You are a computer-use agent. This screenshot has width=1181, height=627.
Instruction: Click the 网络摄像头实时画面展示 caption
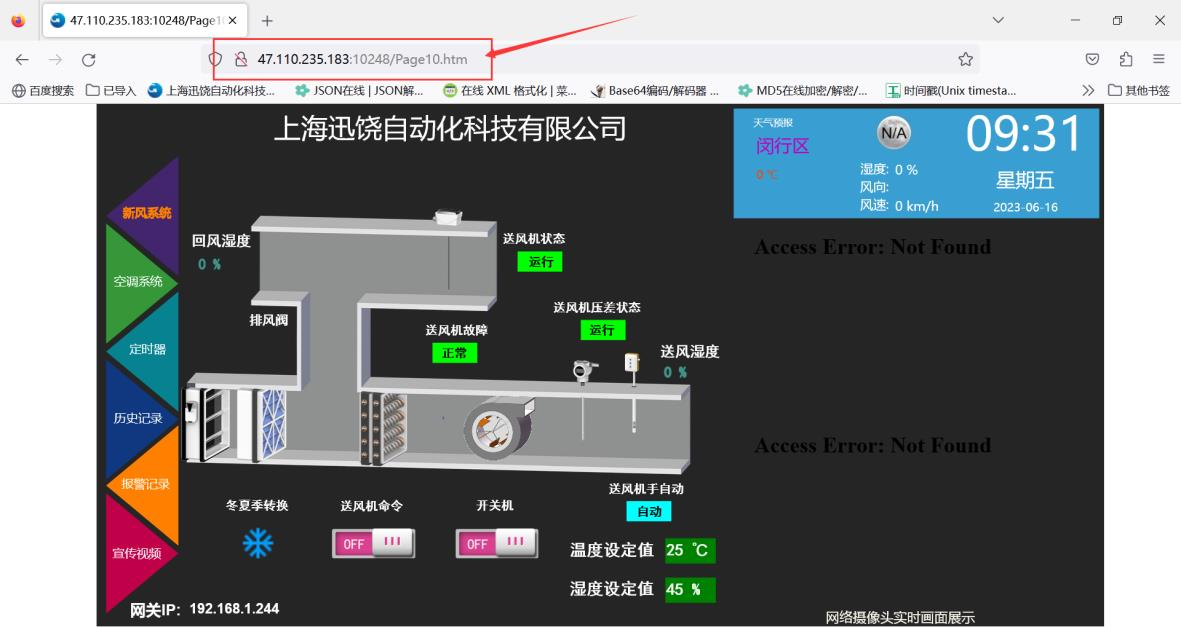(900, 618)
